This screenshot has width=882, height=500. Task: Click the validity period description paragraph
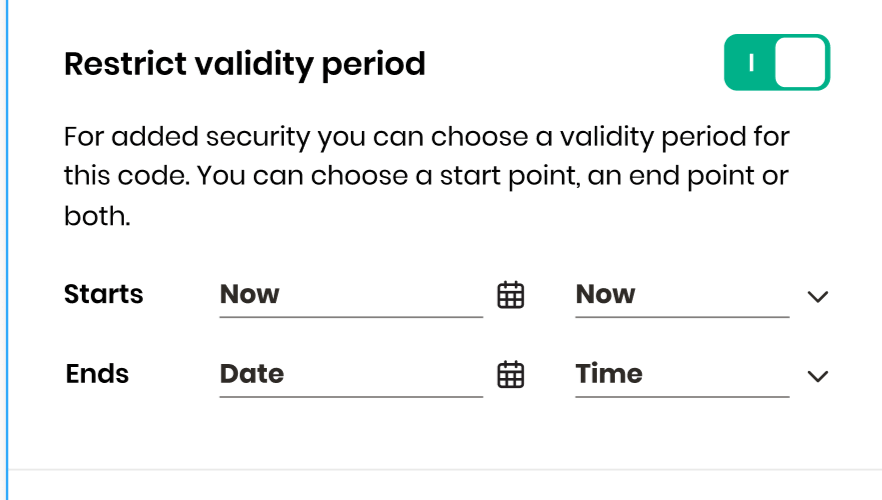click(x=427, y=176)
